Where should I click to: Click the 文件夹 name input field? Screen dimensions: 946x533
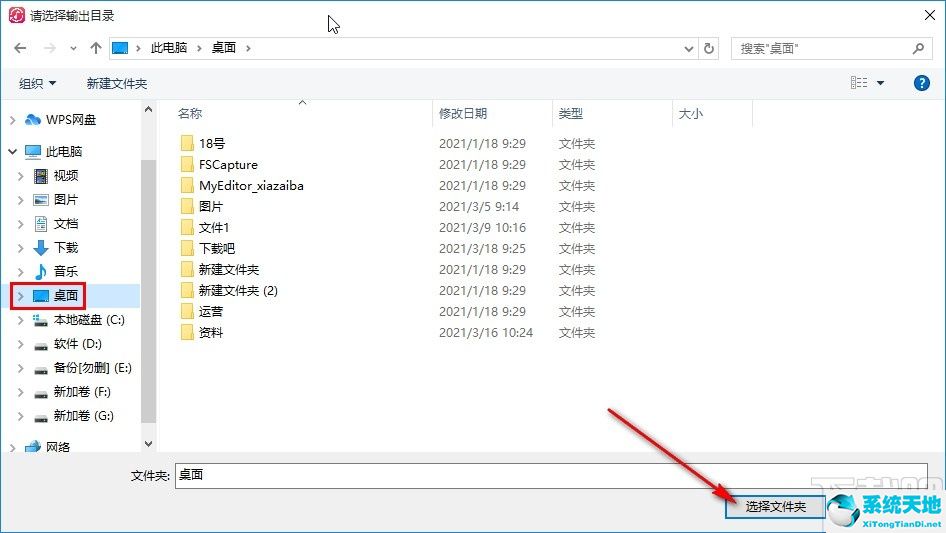coord(551,476)
